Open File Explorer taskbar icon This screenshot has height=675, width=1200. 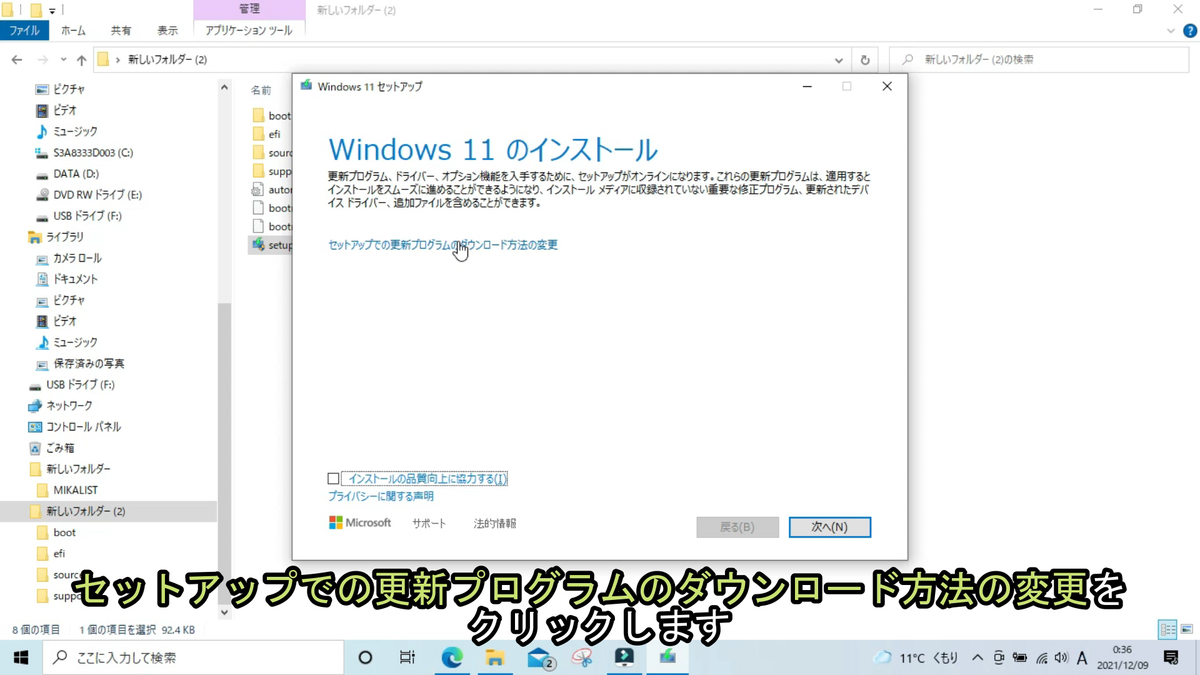click(495, 657)
